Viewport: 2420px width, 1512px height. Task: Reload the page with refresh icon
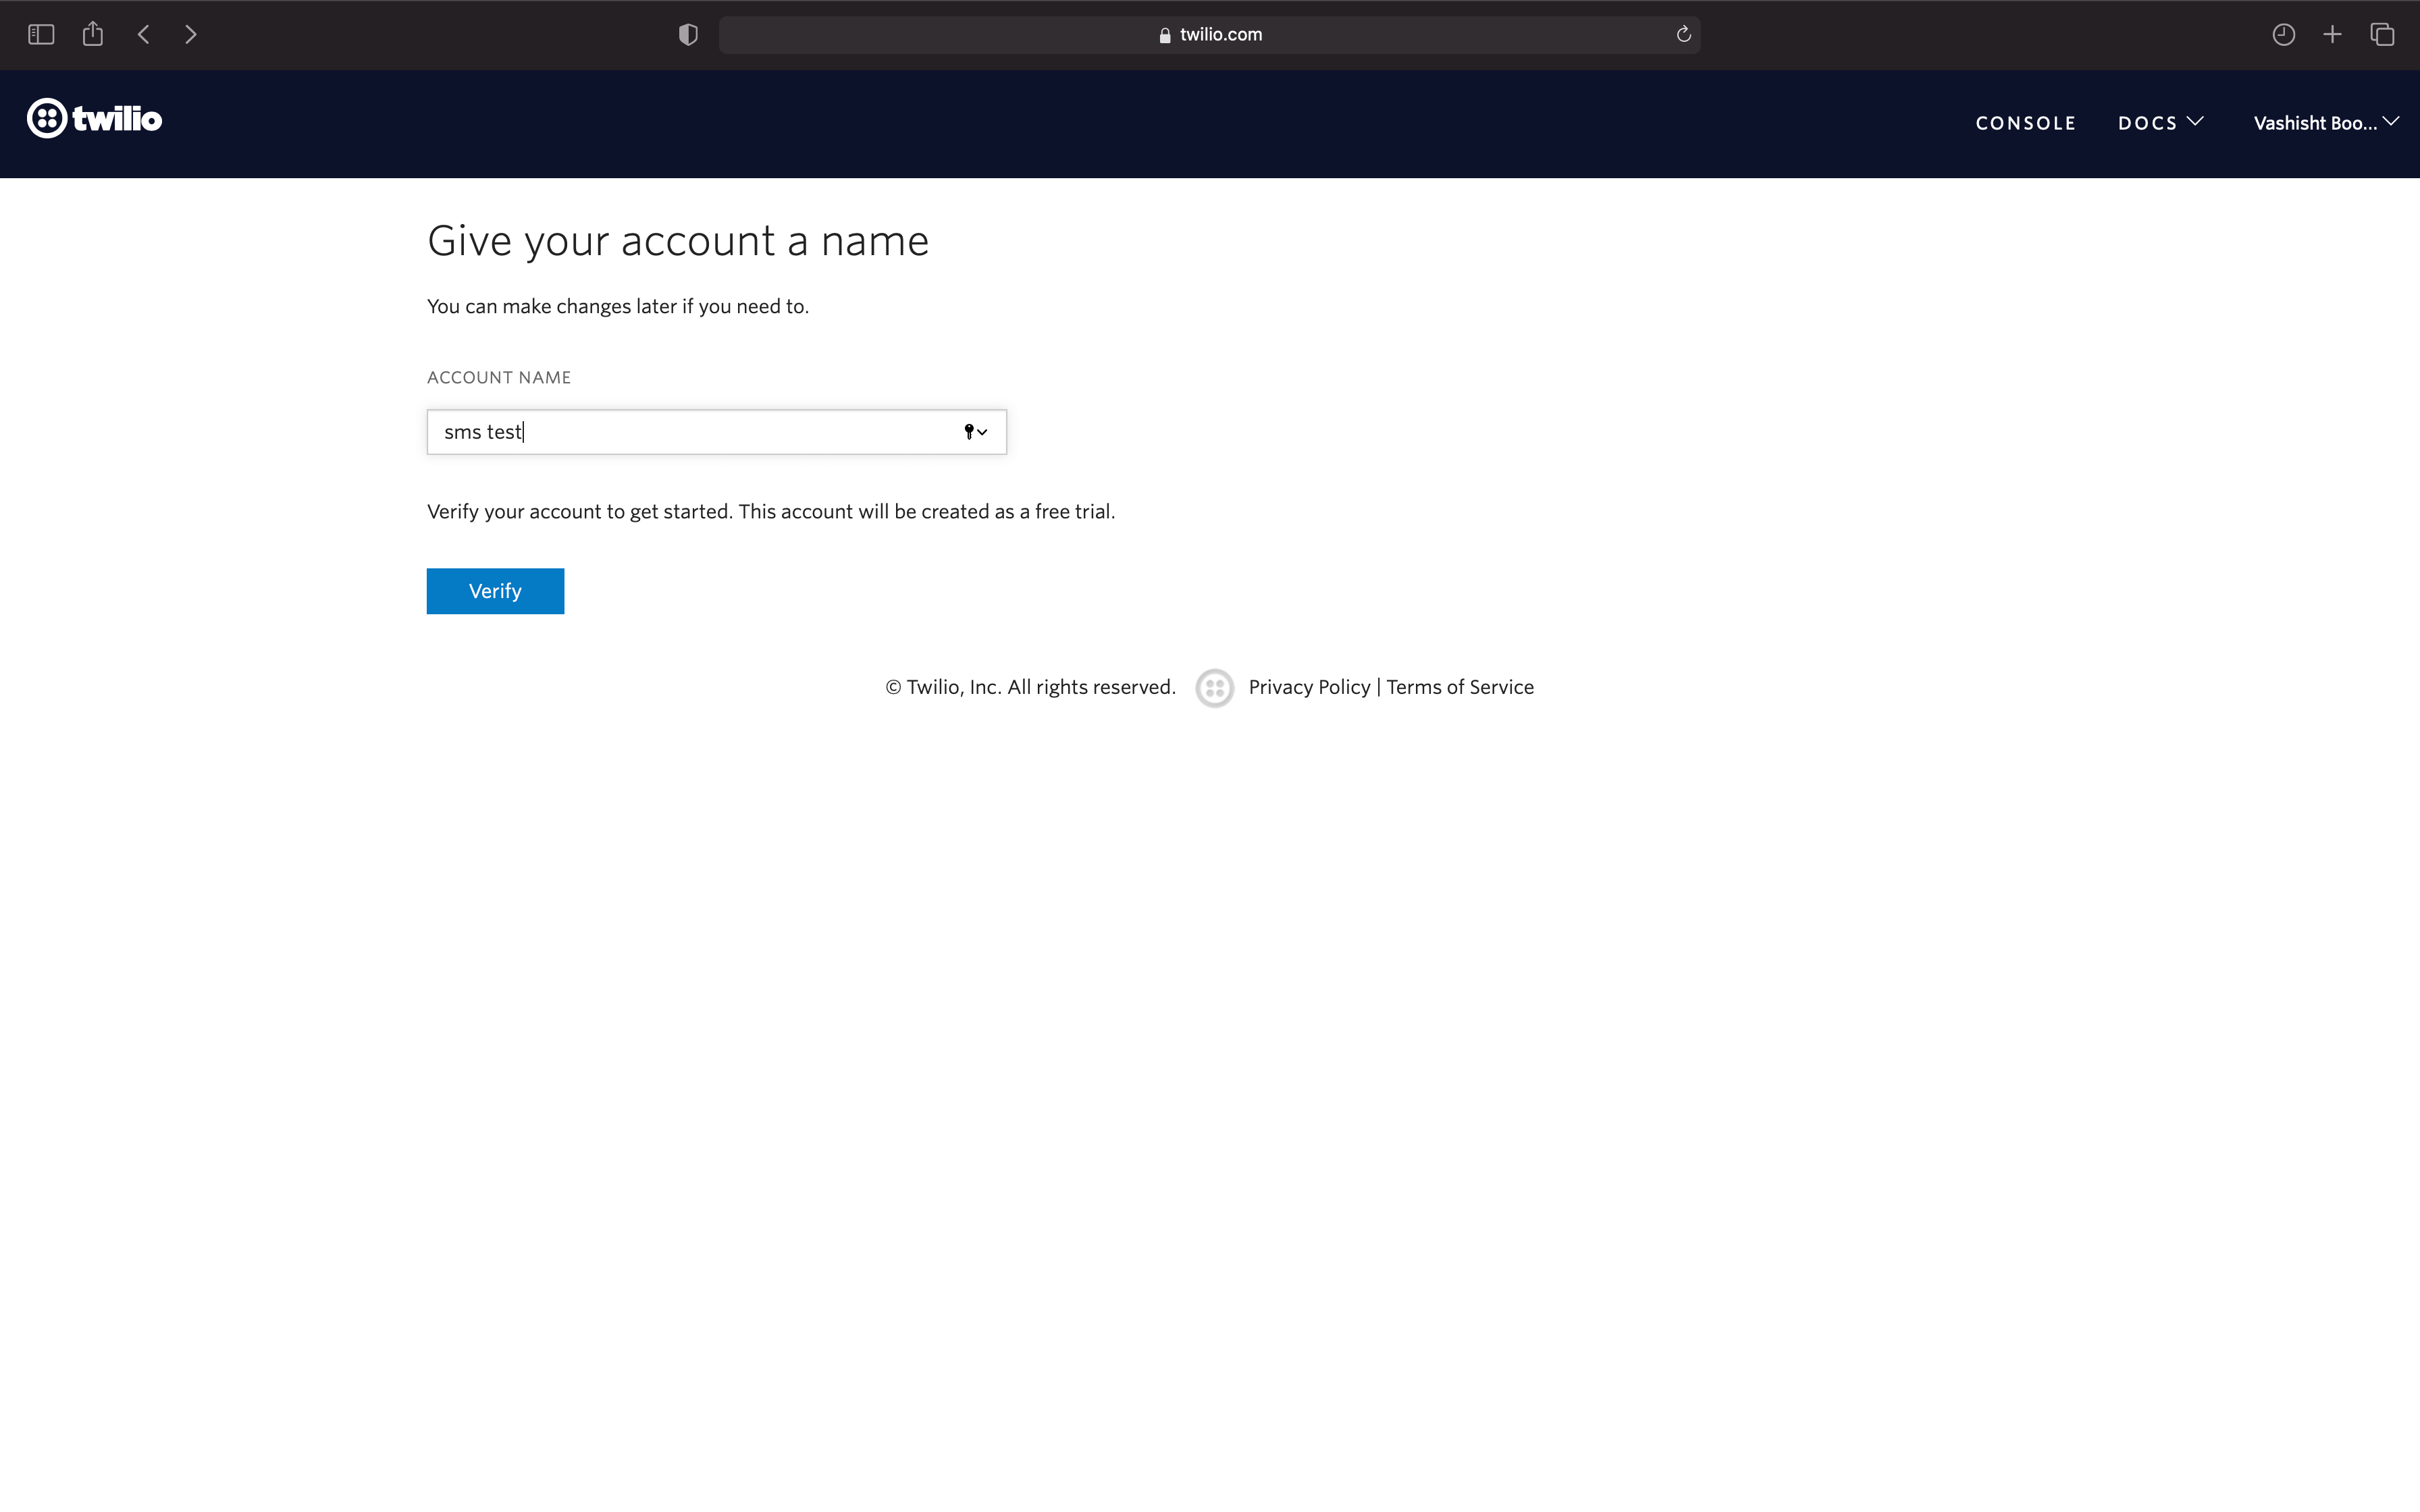click(1684, 35)
